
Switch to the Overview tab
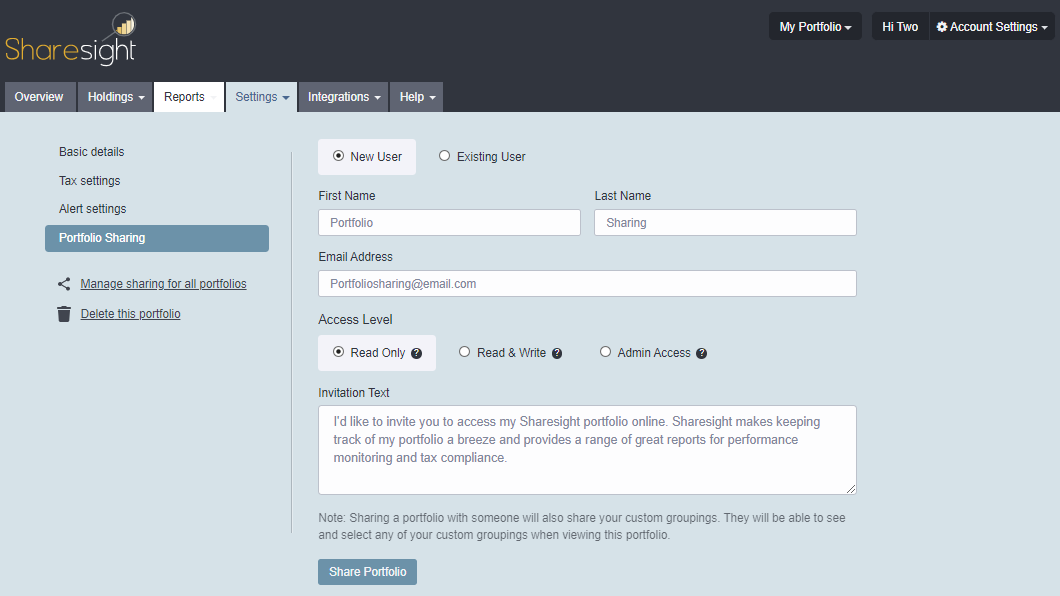[39, 96]
